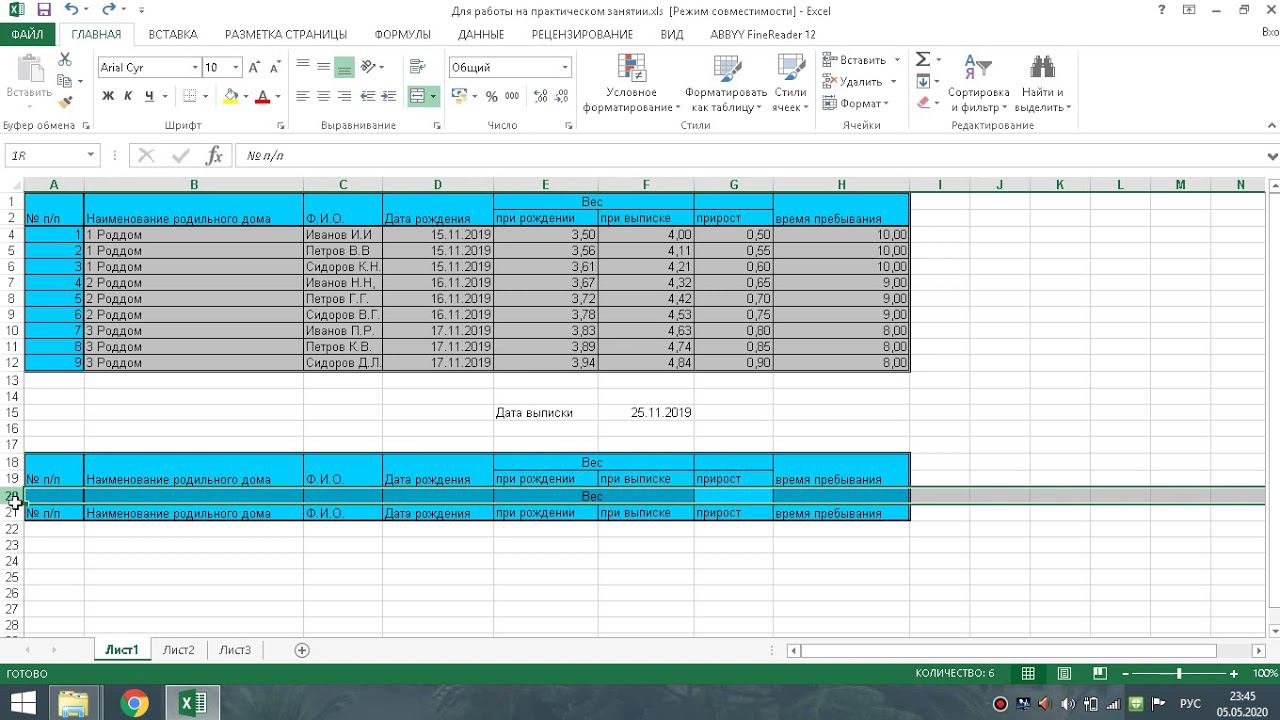Increase the decimal places
The width and height of the screenshot is (1280, 720).
click(x=541, y=96)
